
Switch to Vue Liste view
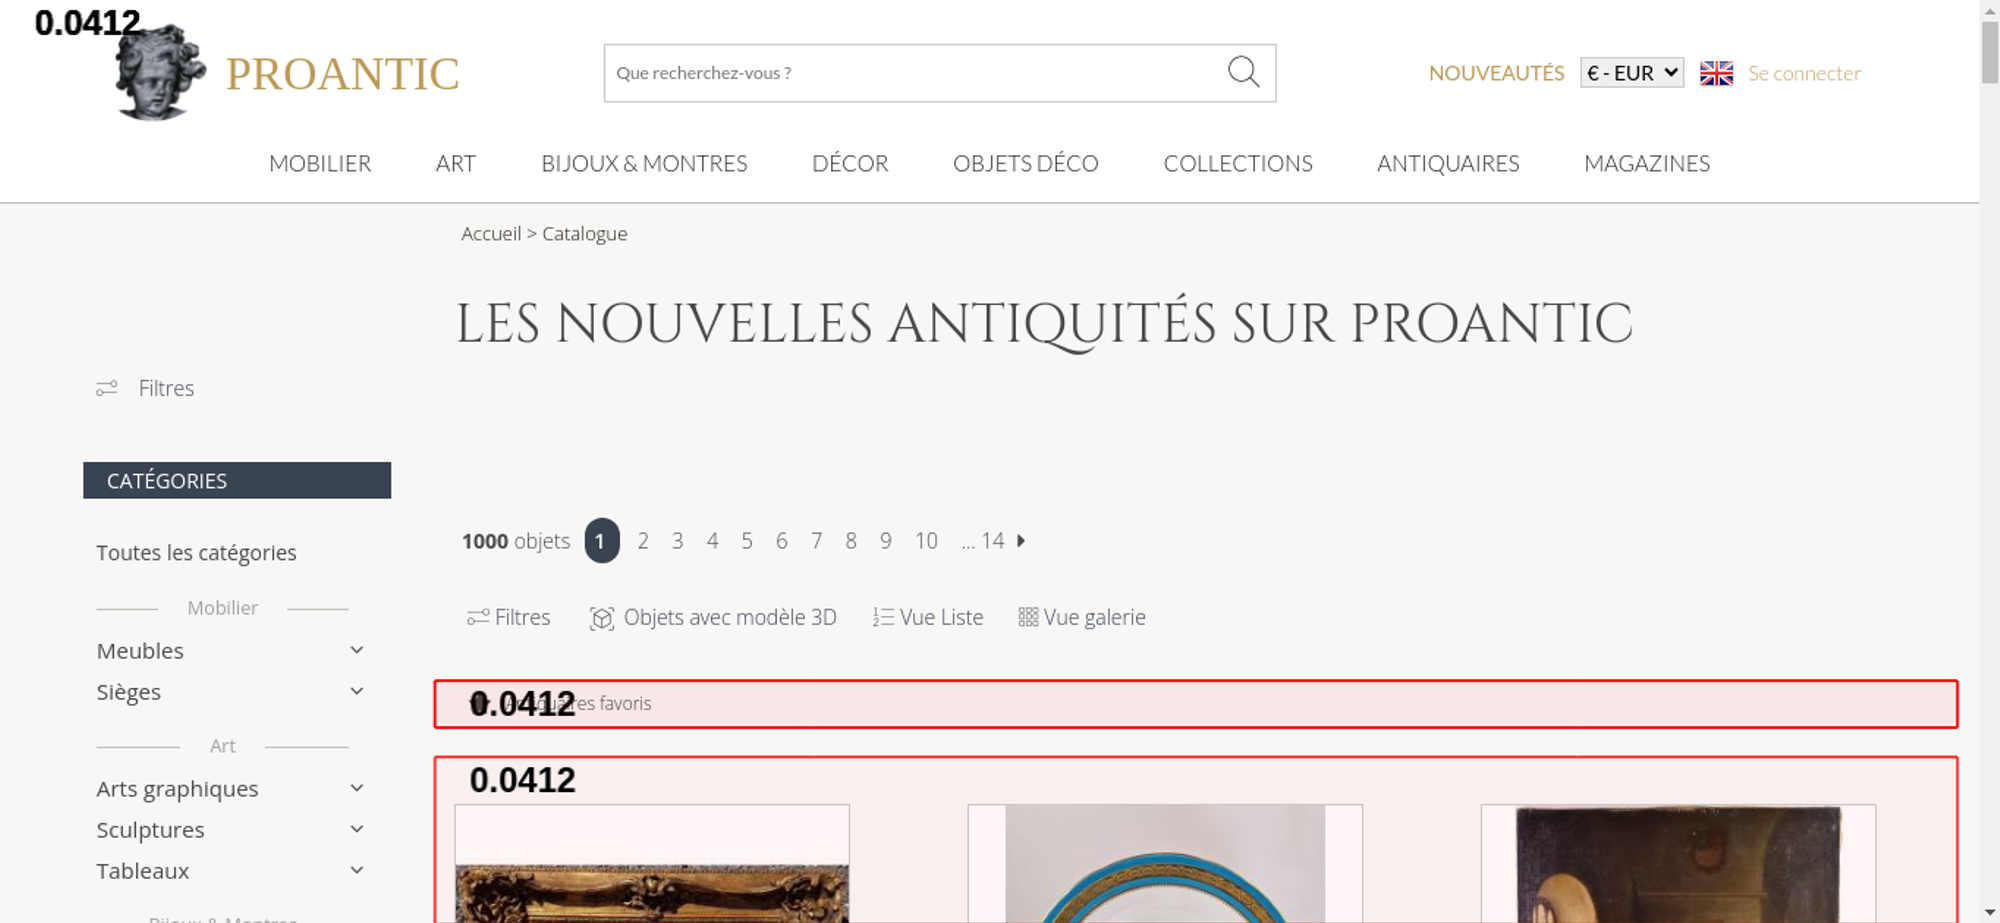coord(928,618)
